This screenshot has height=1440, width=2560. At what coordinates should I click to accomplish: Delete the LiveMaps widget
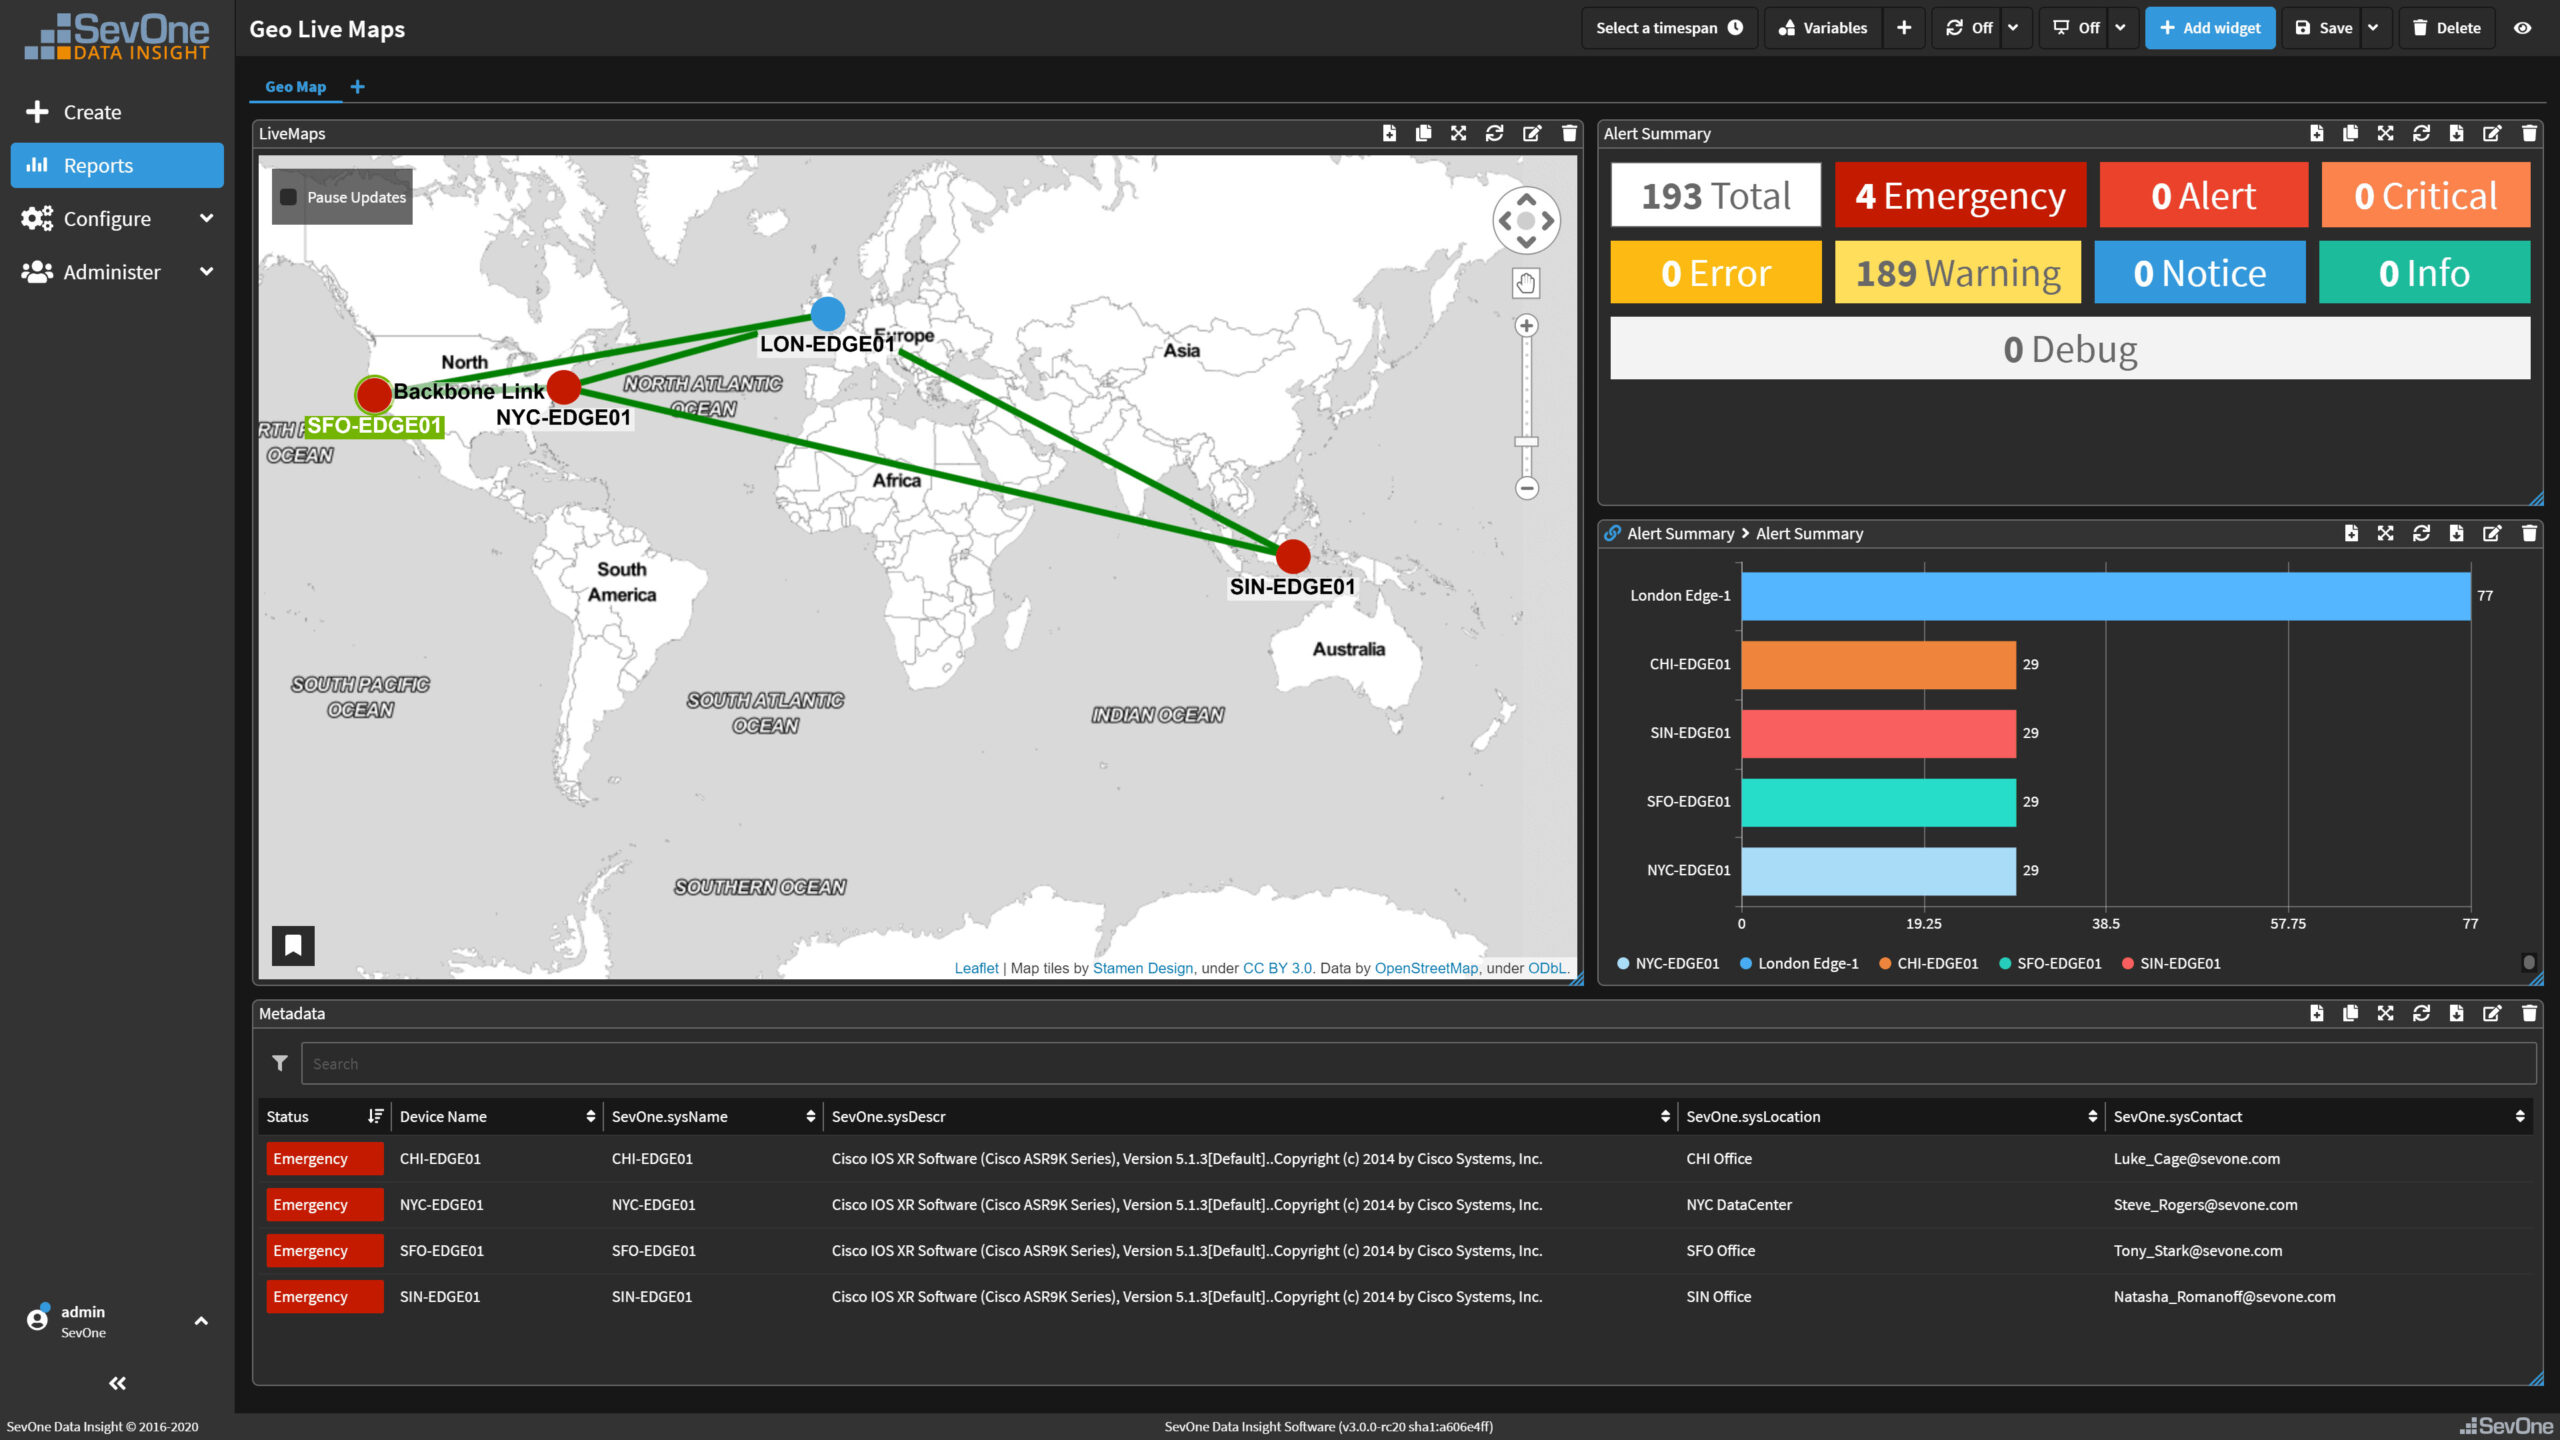point(1569,133)
